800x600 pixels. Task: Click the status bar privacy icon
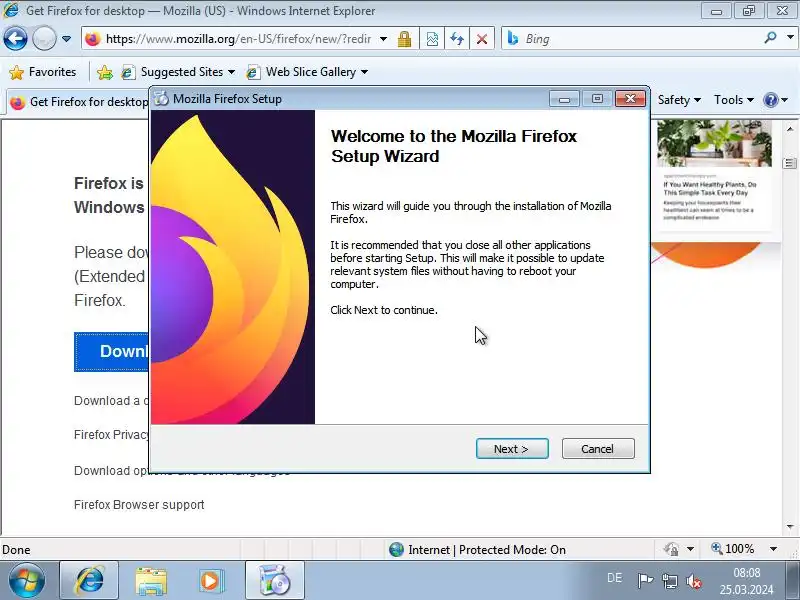[672, 549]
